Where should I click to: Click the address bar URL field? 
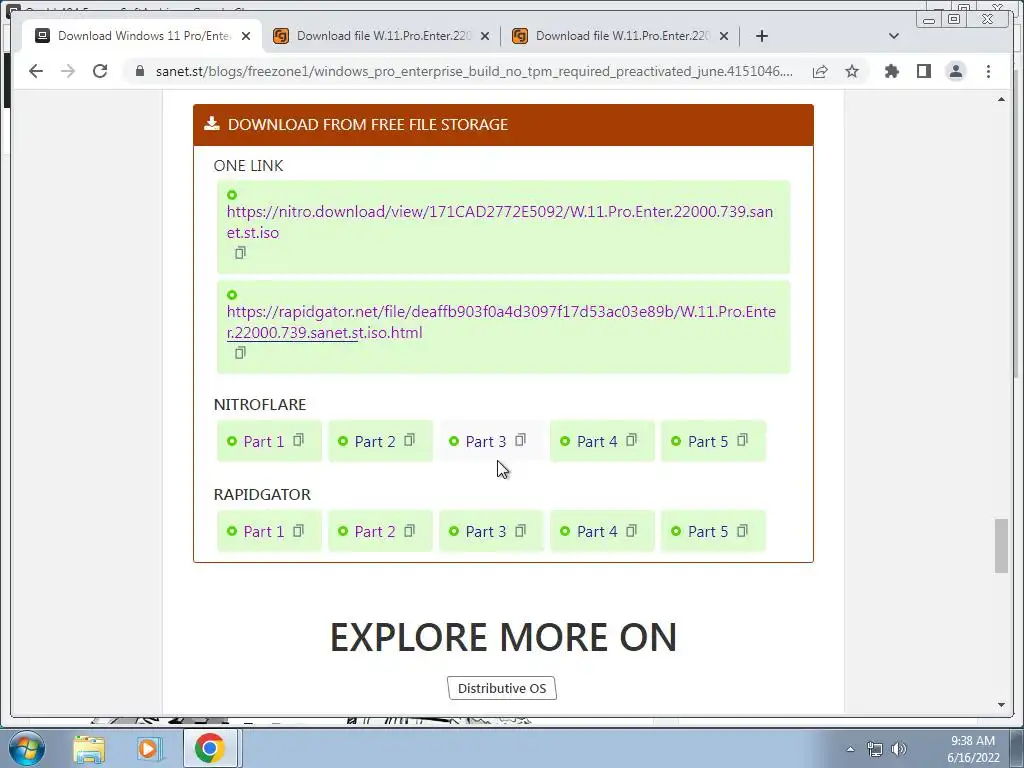pos(474,71)
